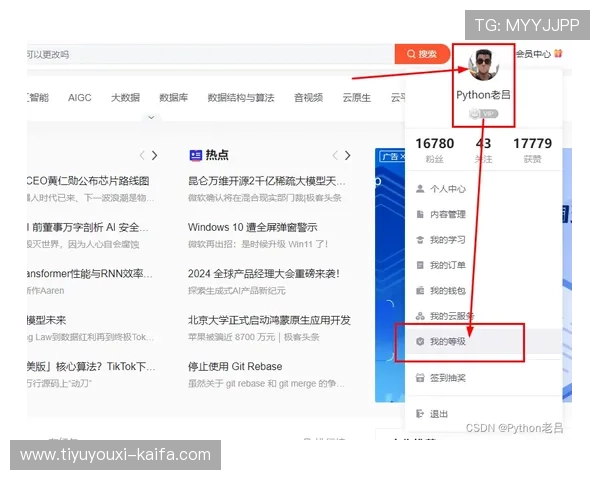
Task: Click subtitle 微软确认将在混合现实部门裁|极客头条
Action: point(264,198)
